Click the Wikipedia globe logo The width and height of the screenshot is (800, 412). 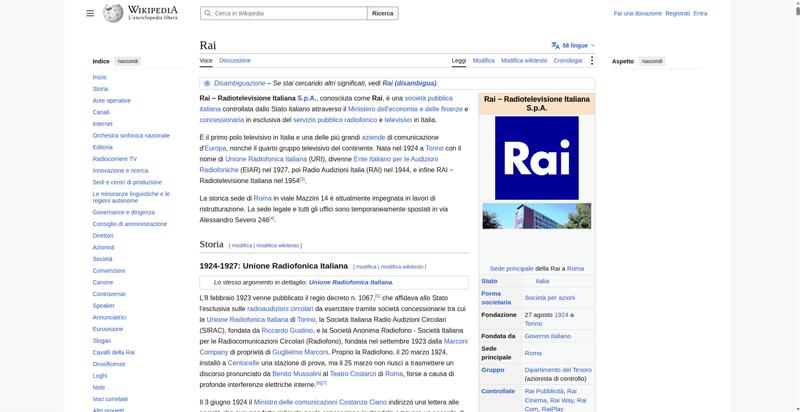tap(113, 13)
